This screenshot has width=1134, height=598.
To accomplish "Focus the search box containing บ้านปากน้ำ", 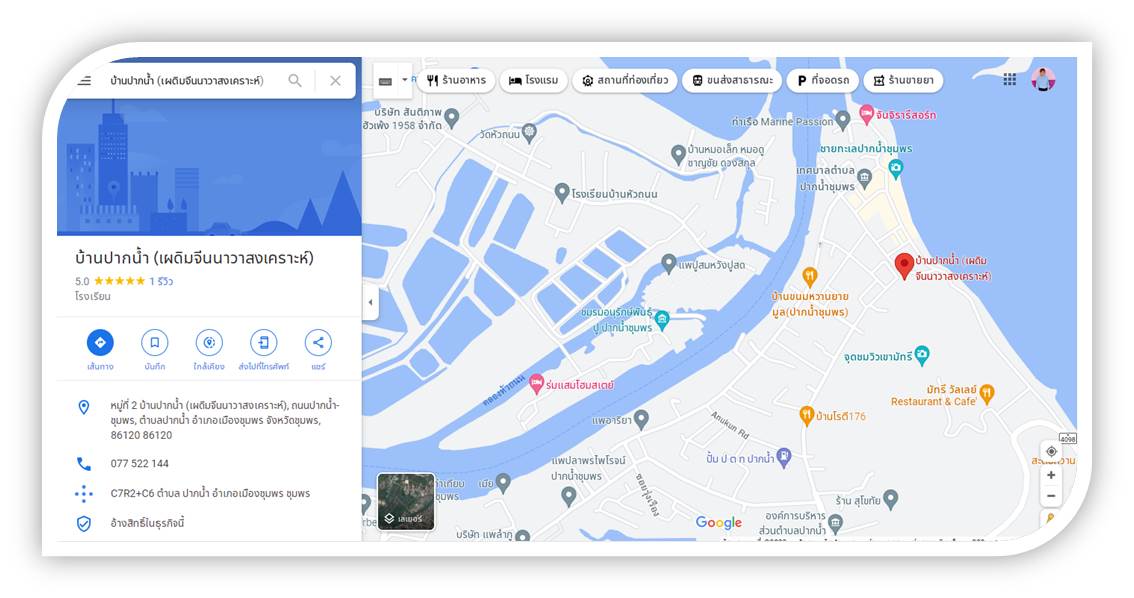I will tap(187, 80).
